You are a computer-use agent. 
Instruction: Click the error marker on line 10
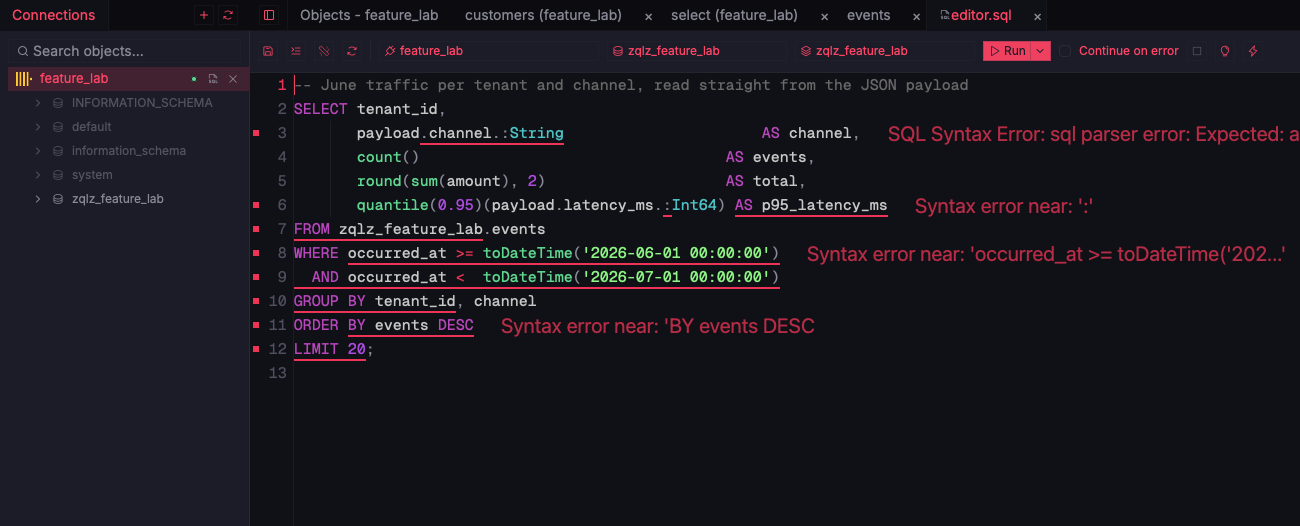[x=257, y=301]
